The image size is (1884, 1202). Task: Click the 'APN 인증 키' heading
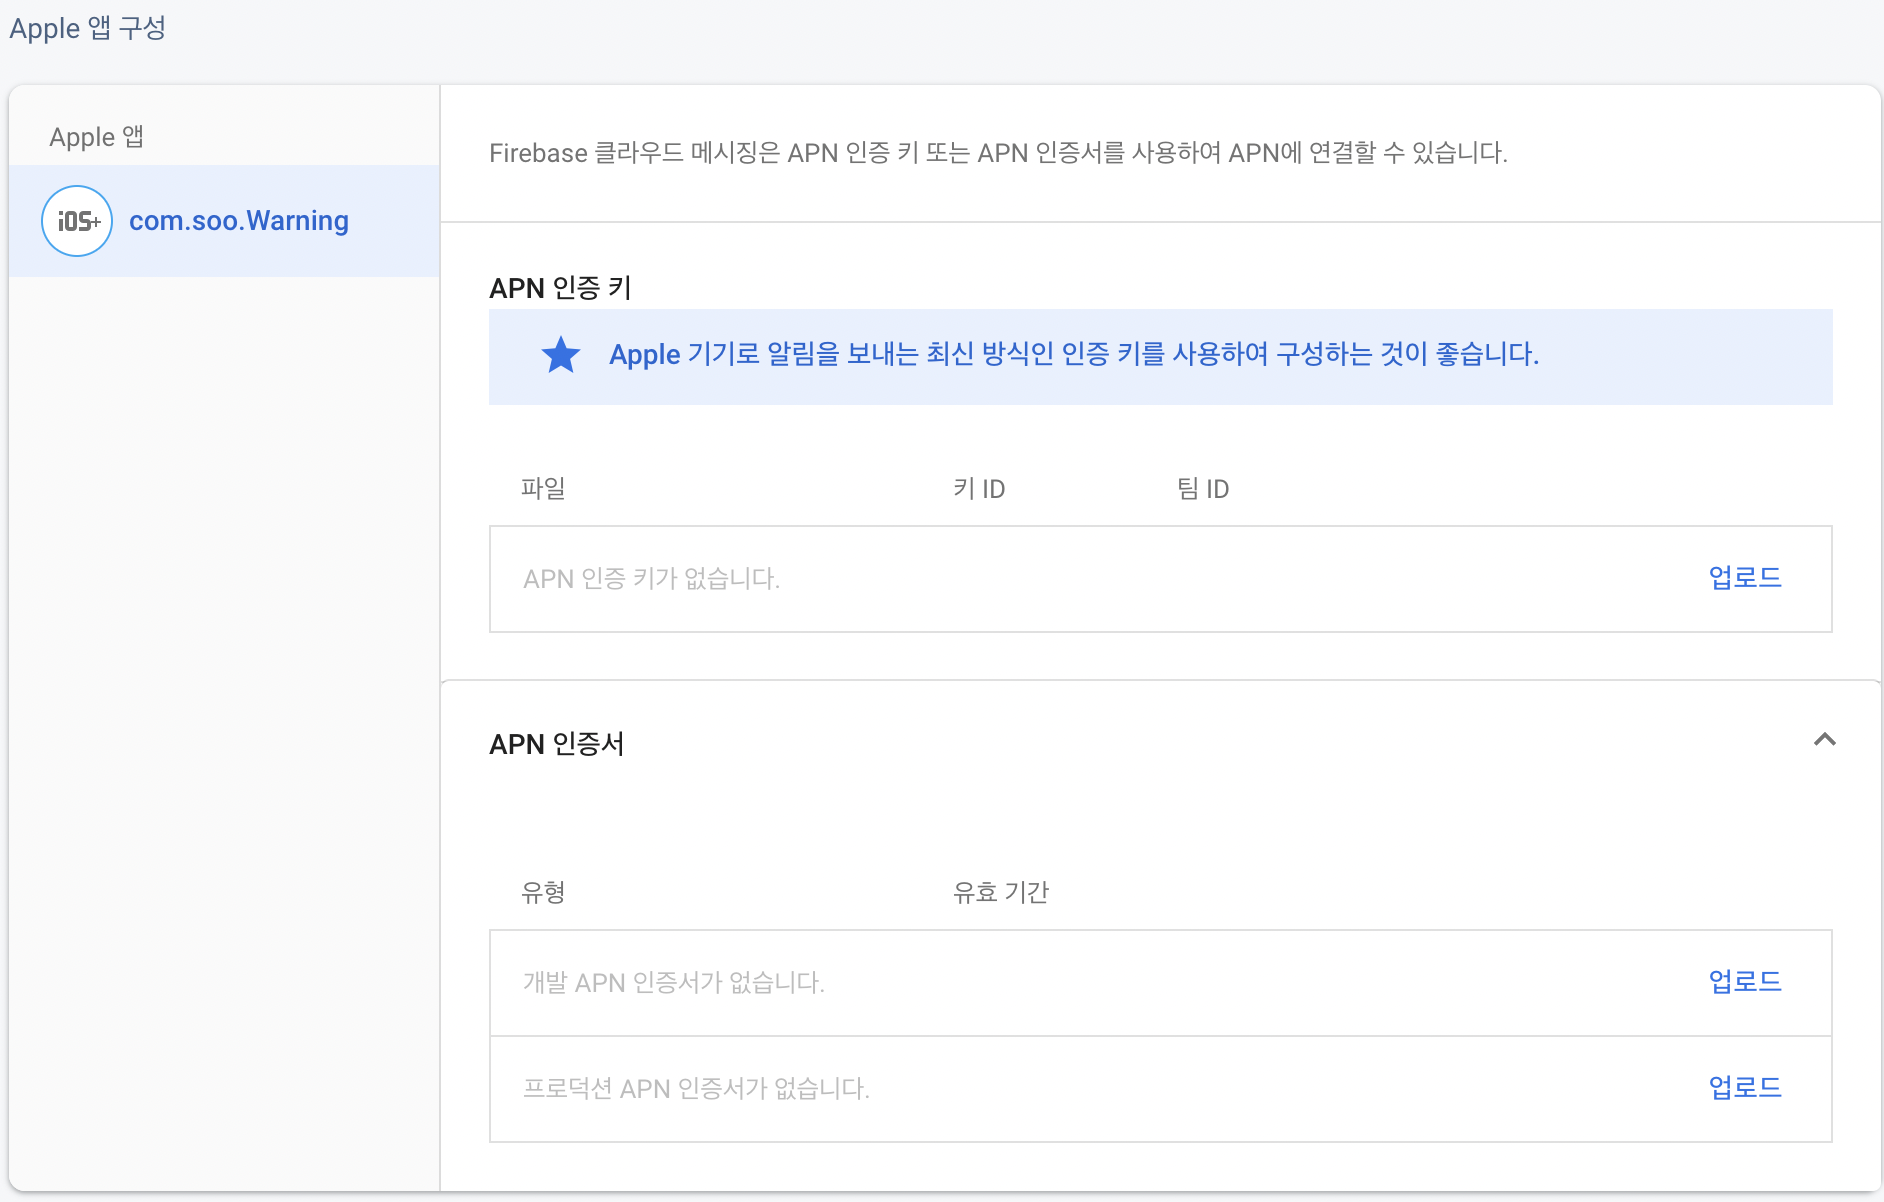560,288
